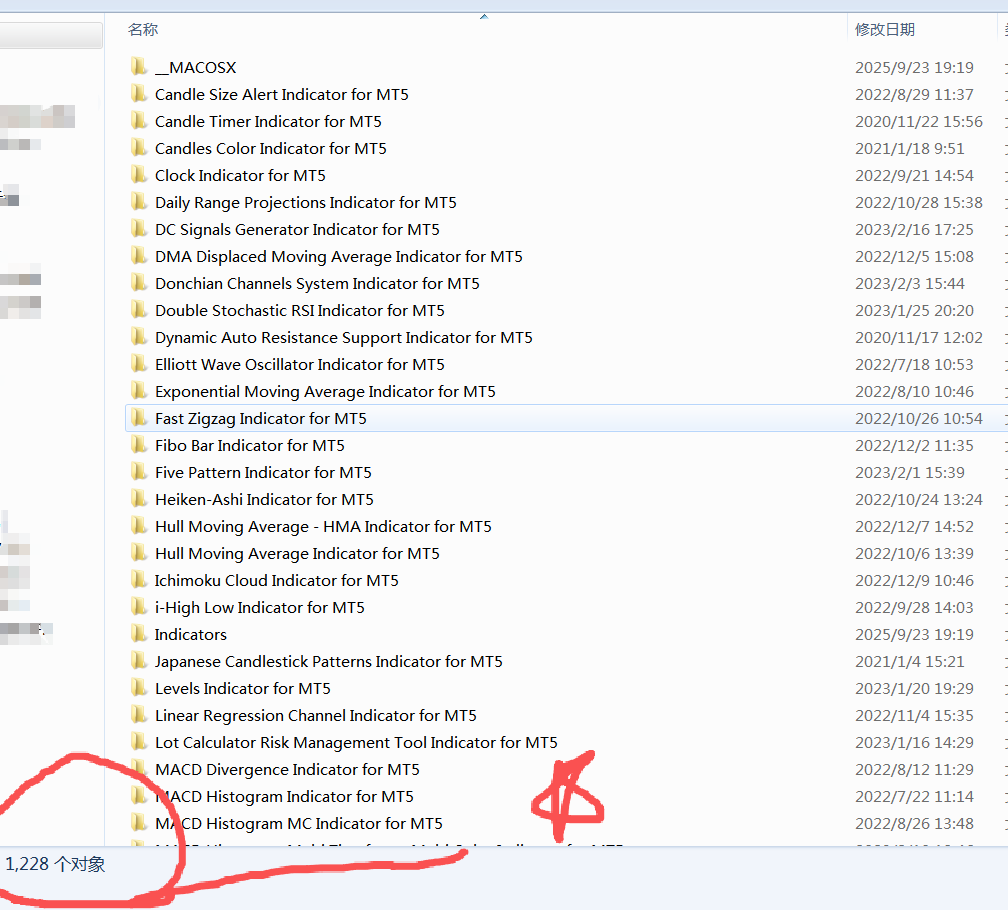This screenshot has width=1008, height=910.
Task: Click the i-High Low Indicator folder icon
Action: tap(139, 607)
